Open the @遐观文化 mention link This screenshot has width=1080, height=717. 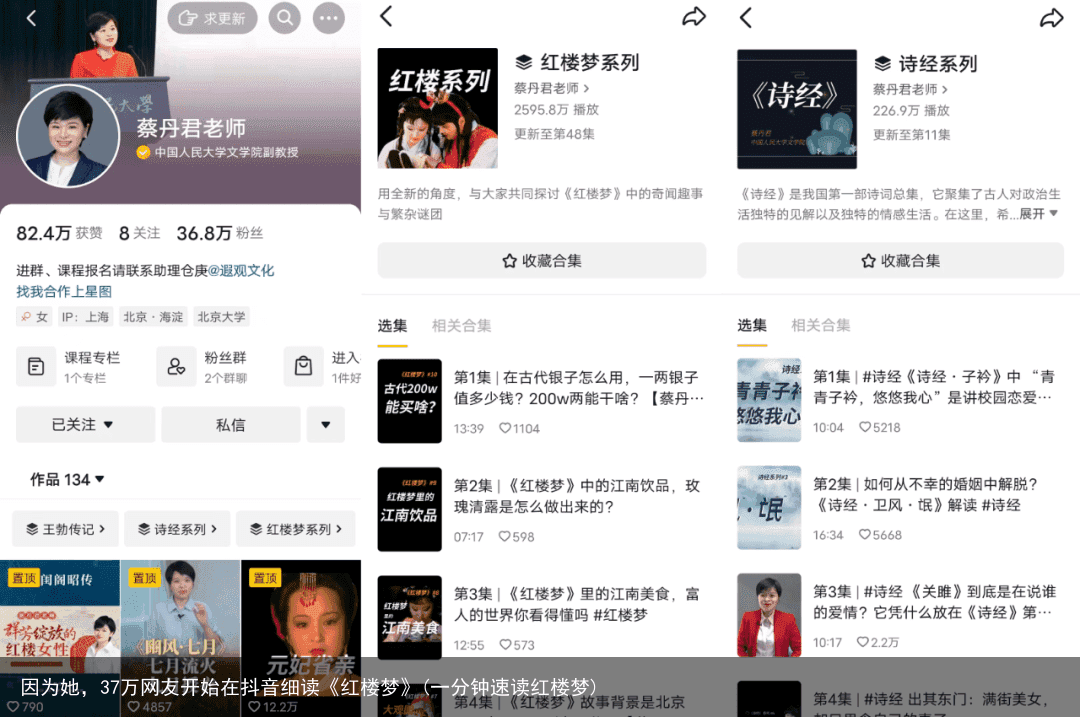click(x=241, y=271)
